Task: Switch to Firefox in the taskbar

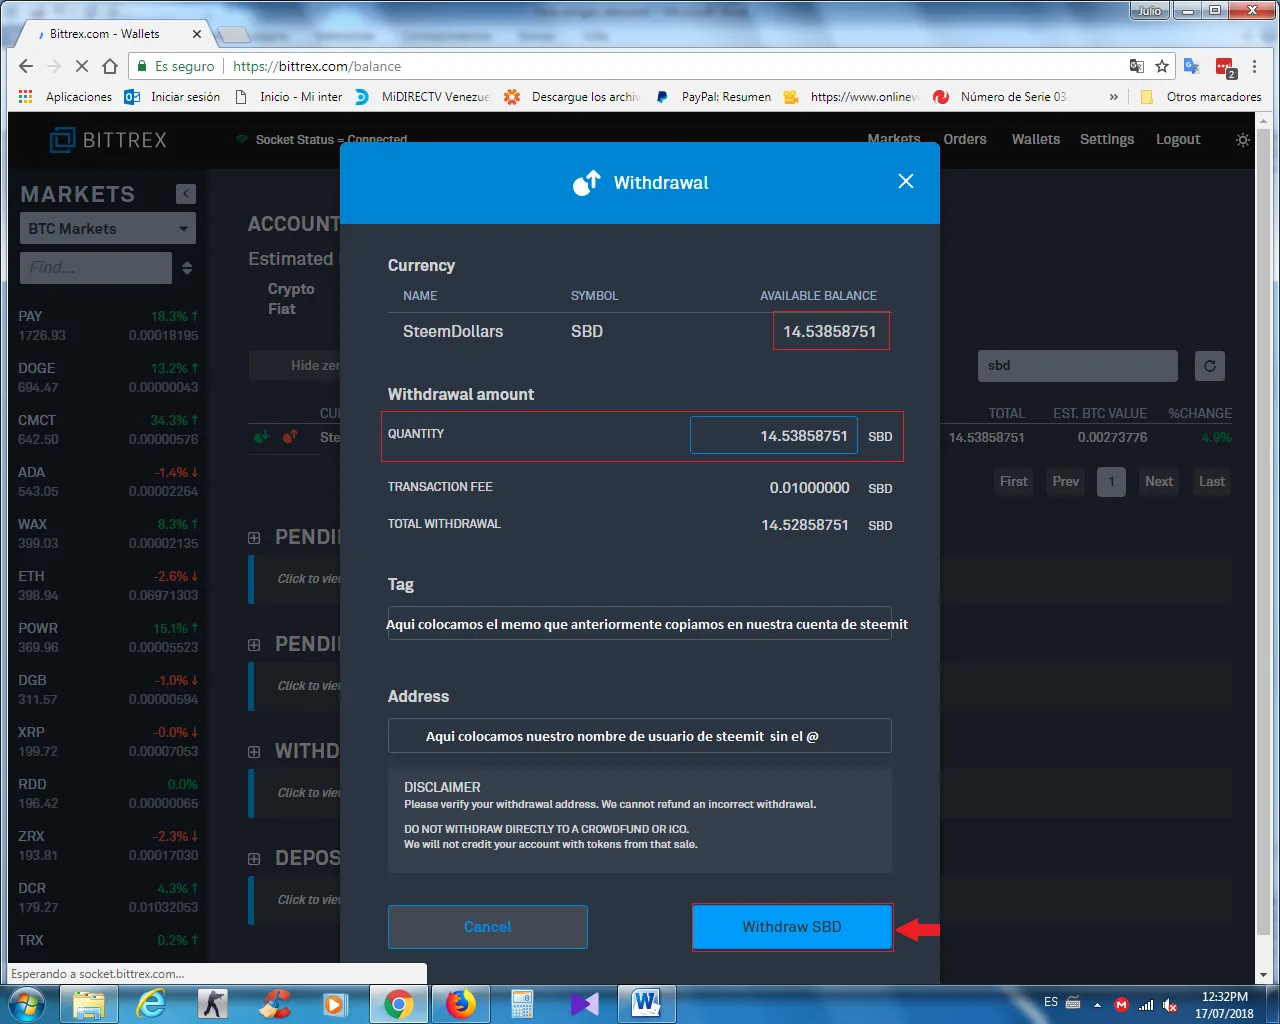Action: click(x=460, y=1004)
